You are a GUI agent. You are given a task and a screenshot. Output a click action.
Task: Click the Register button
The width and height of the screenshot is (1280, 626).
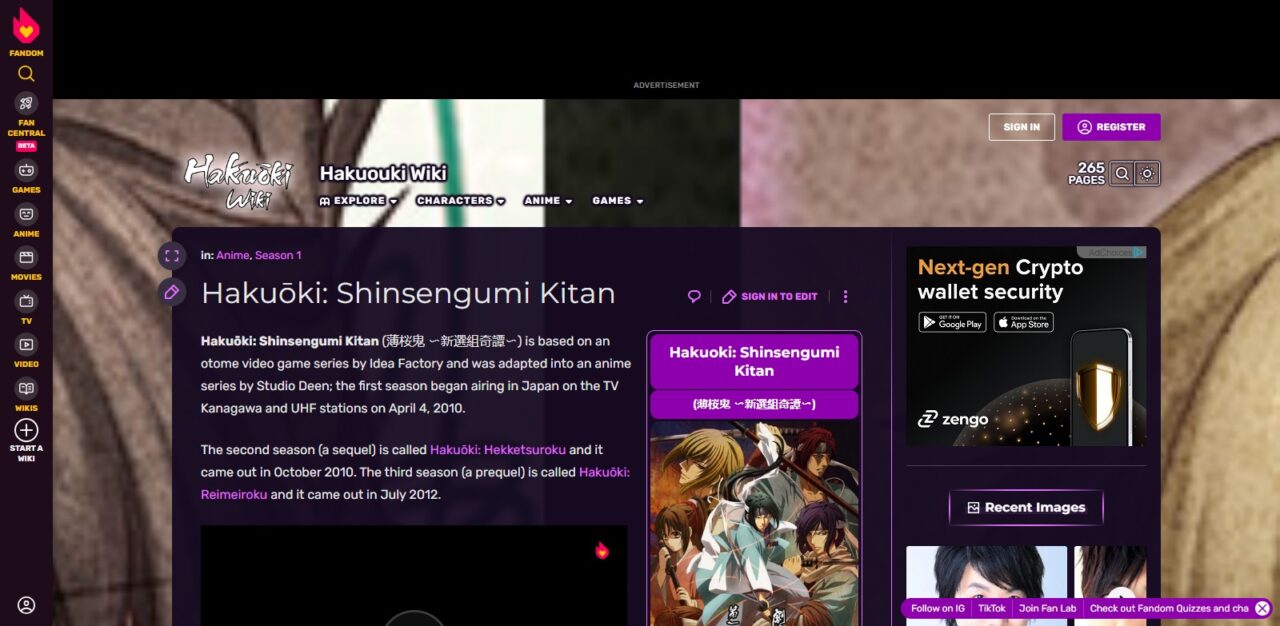1111,127
